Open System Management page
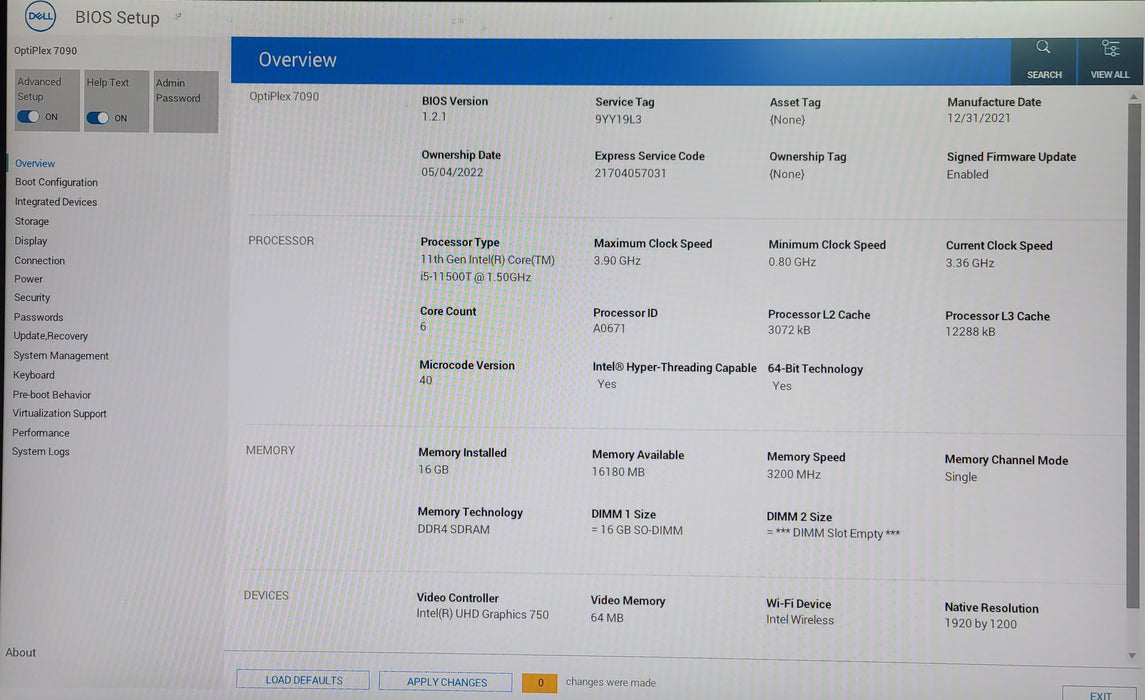 pyautogui.click(x=61, y=355)
